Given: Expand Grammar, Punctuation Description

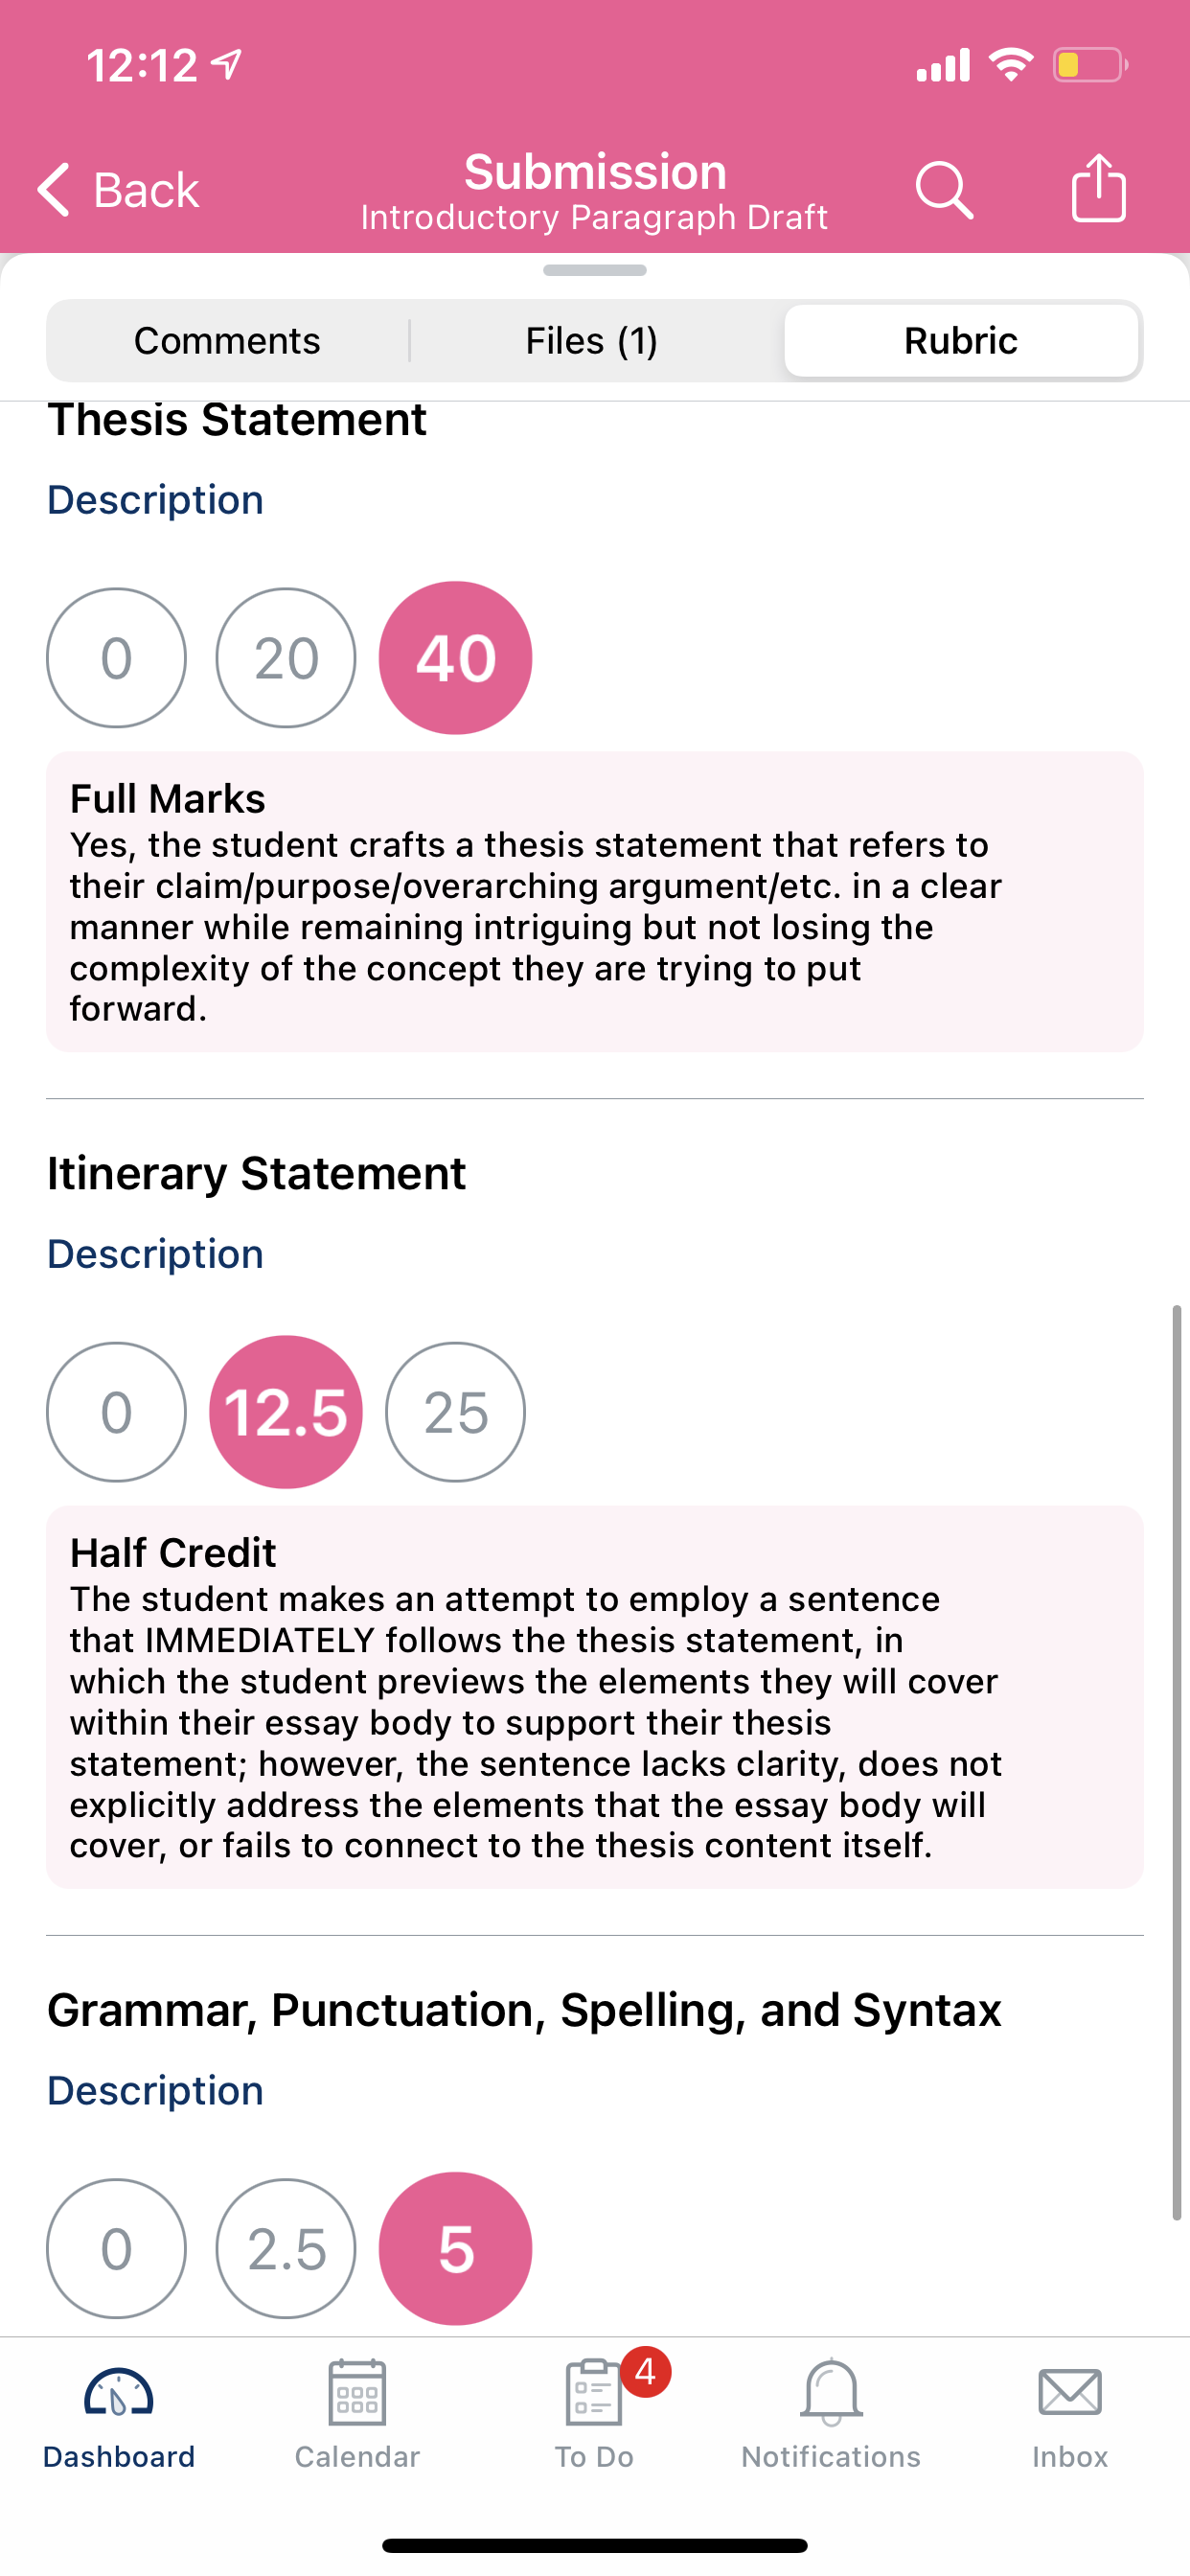Looking at the screenshot, I should tap(155, 2090).
